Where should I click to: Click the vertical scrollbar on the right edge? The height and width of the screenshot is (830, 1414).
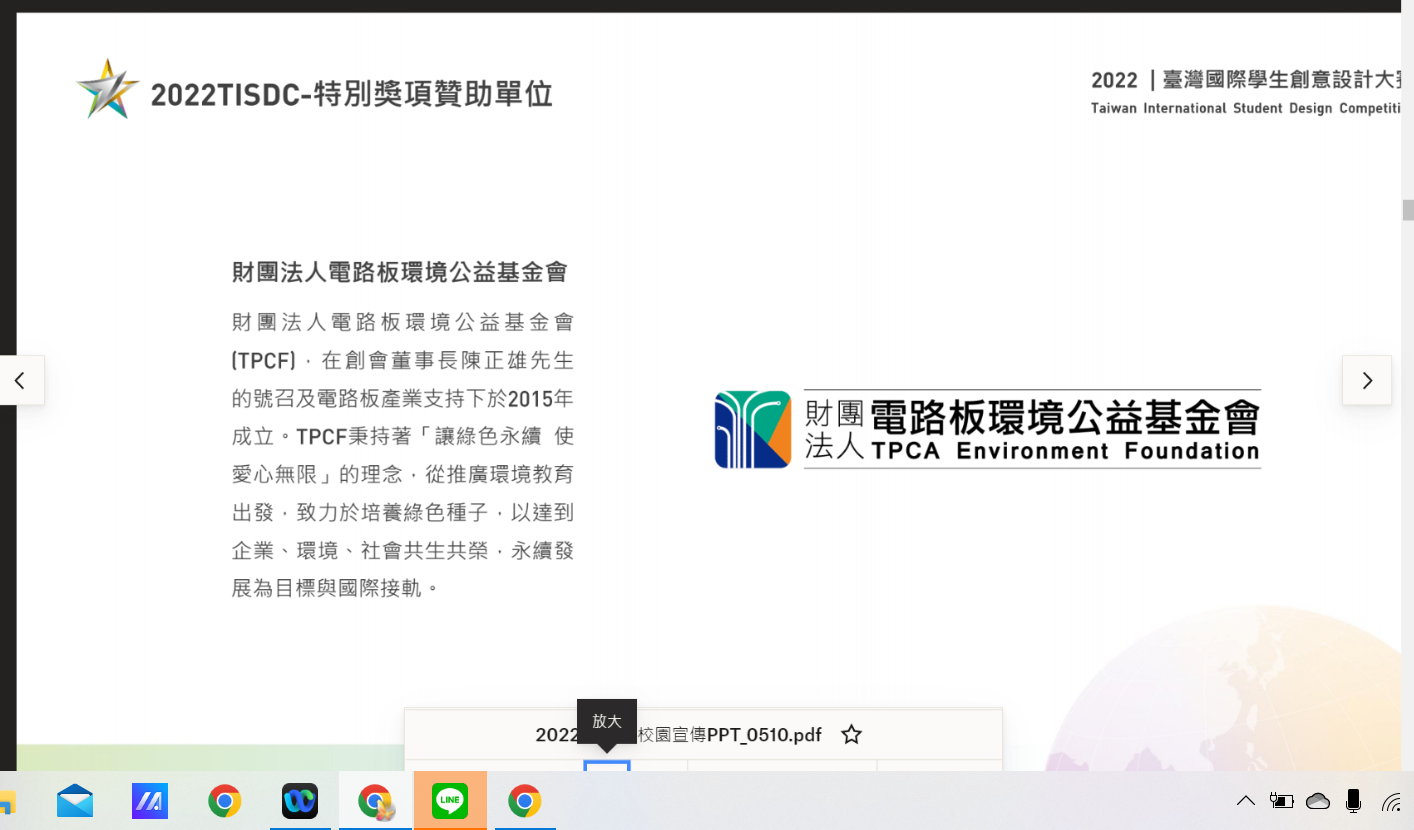(1407, 210)
